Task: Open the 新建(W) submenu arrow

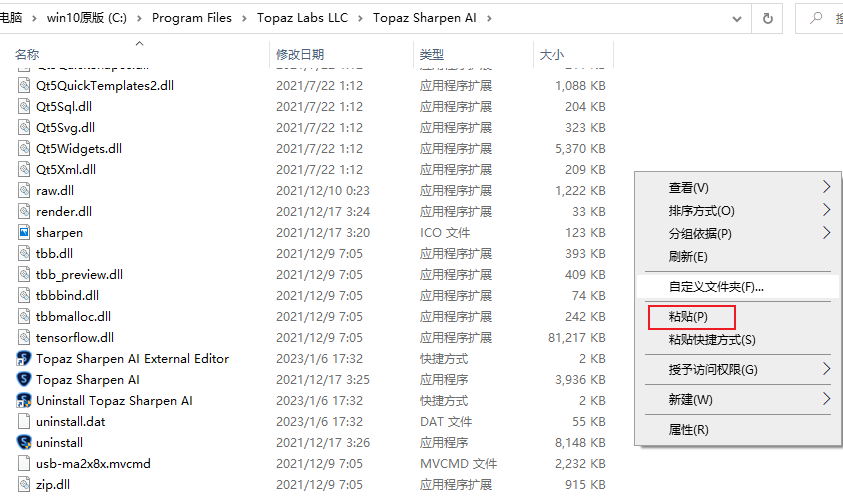Action: point(826,399)
